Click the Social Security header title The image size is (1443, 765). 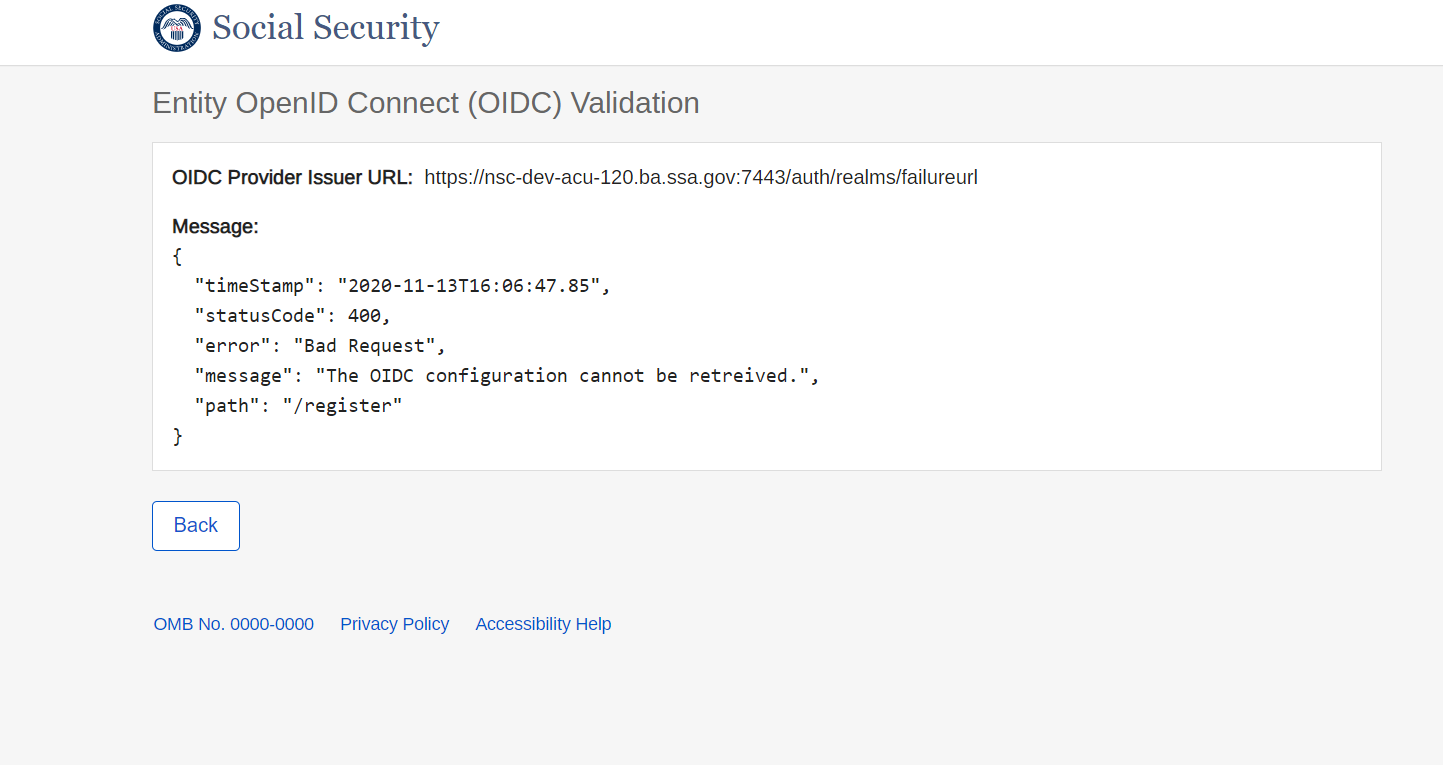tap(325, 28)
